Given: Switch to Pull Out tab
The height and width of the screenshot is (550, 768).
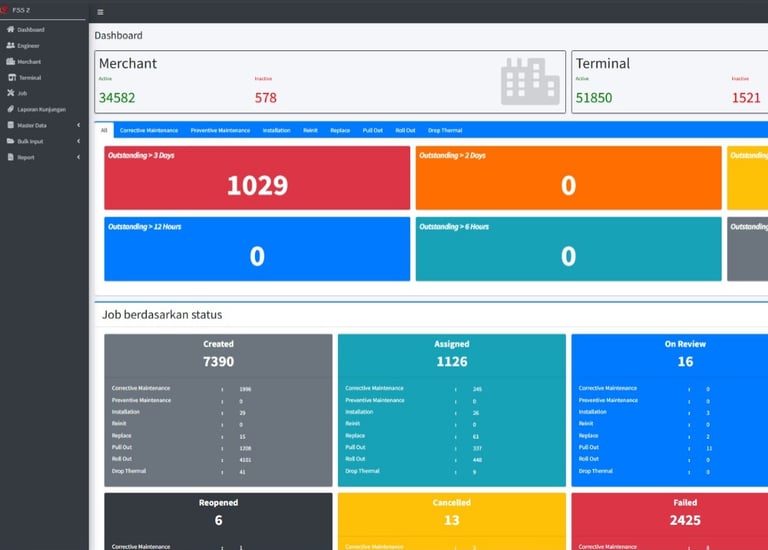Looking at the screenshot, I should coord(373,130).
